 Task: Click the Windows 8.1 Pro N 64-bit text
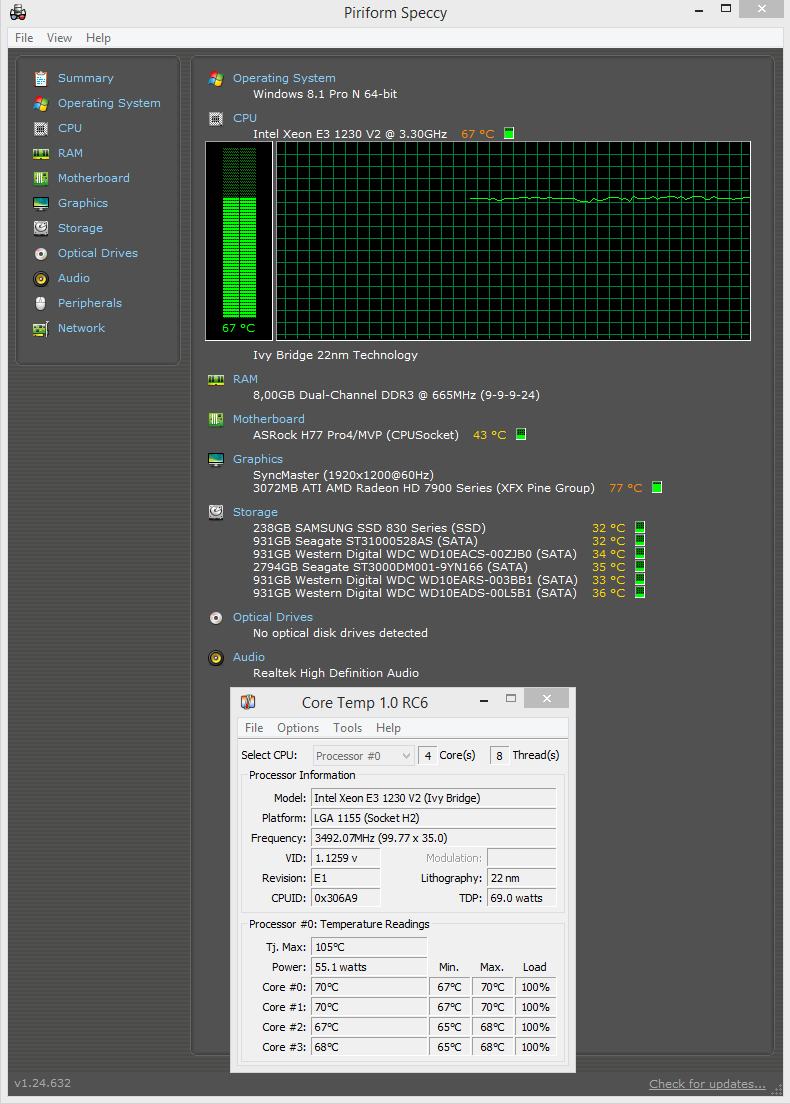325,94
